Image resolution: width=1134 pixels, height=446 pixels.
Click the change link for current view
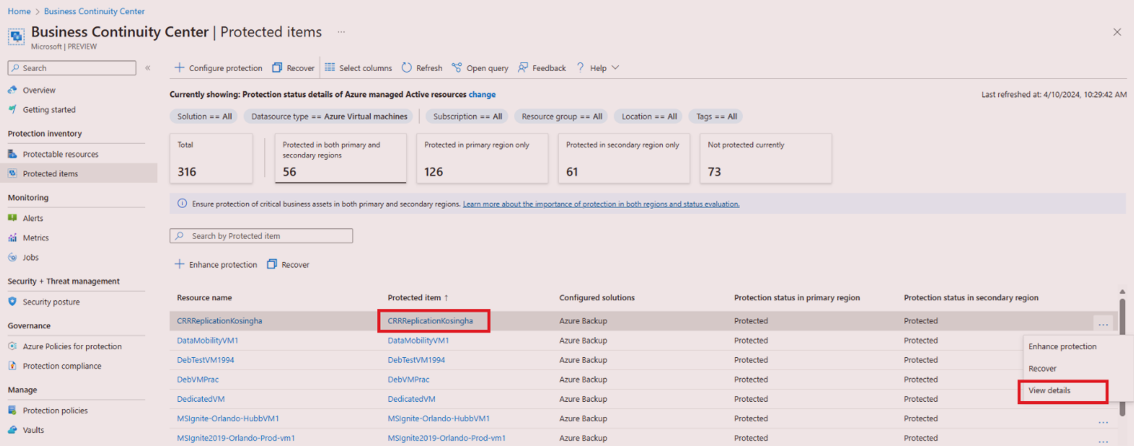coord(482,94)
